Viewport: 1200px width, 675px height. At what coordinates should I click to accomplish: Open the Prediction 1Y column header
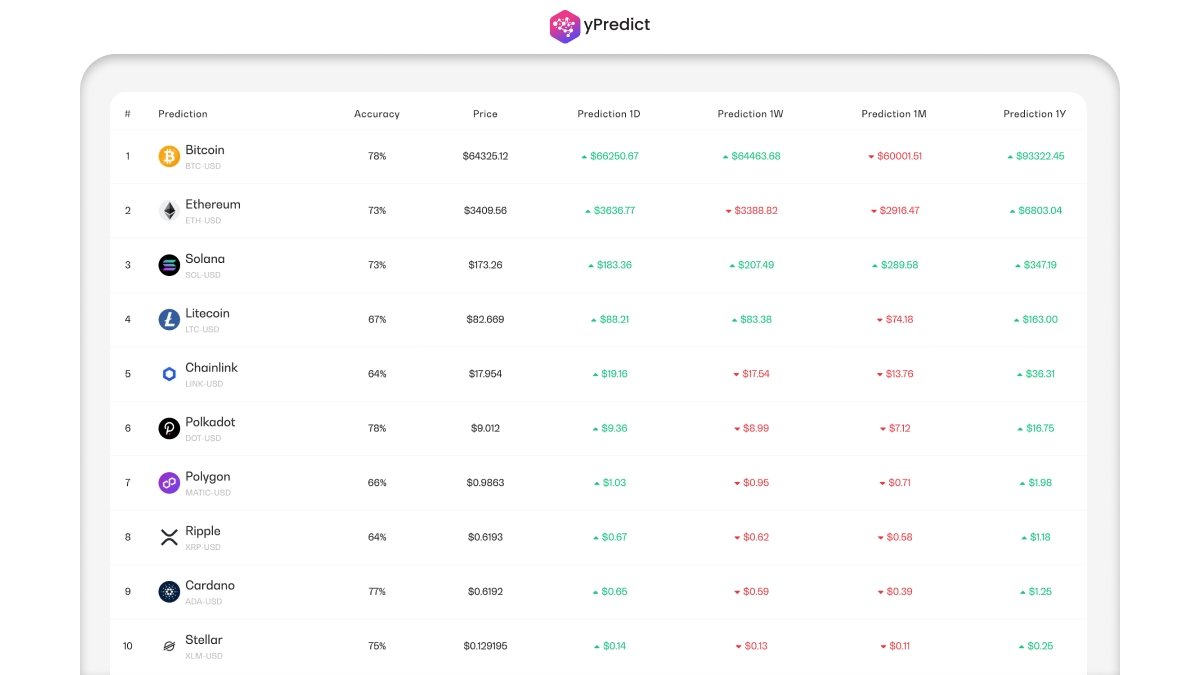pyautogui.click(x=1035, y=113)
